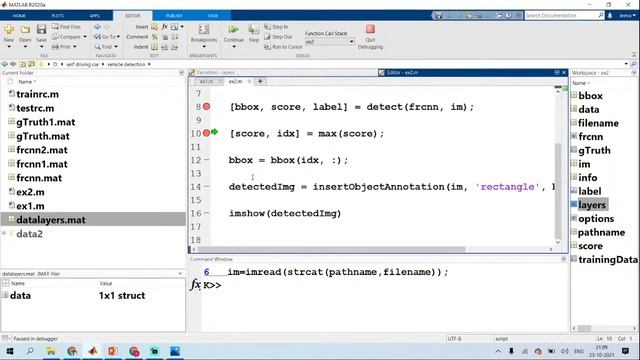Quit Debugging with the red stop icon
Image resolution: width=640 pixels, height=360 pixels.
pyautogui.click(x=370, y=29)
